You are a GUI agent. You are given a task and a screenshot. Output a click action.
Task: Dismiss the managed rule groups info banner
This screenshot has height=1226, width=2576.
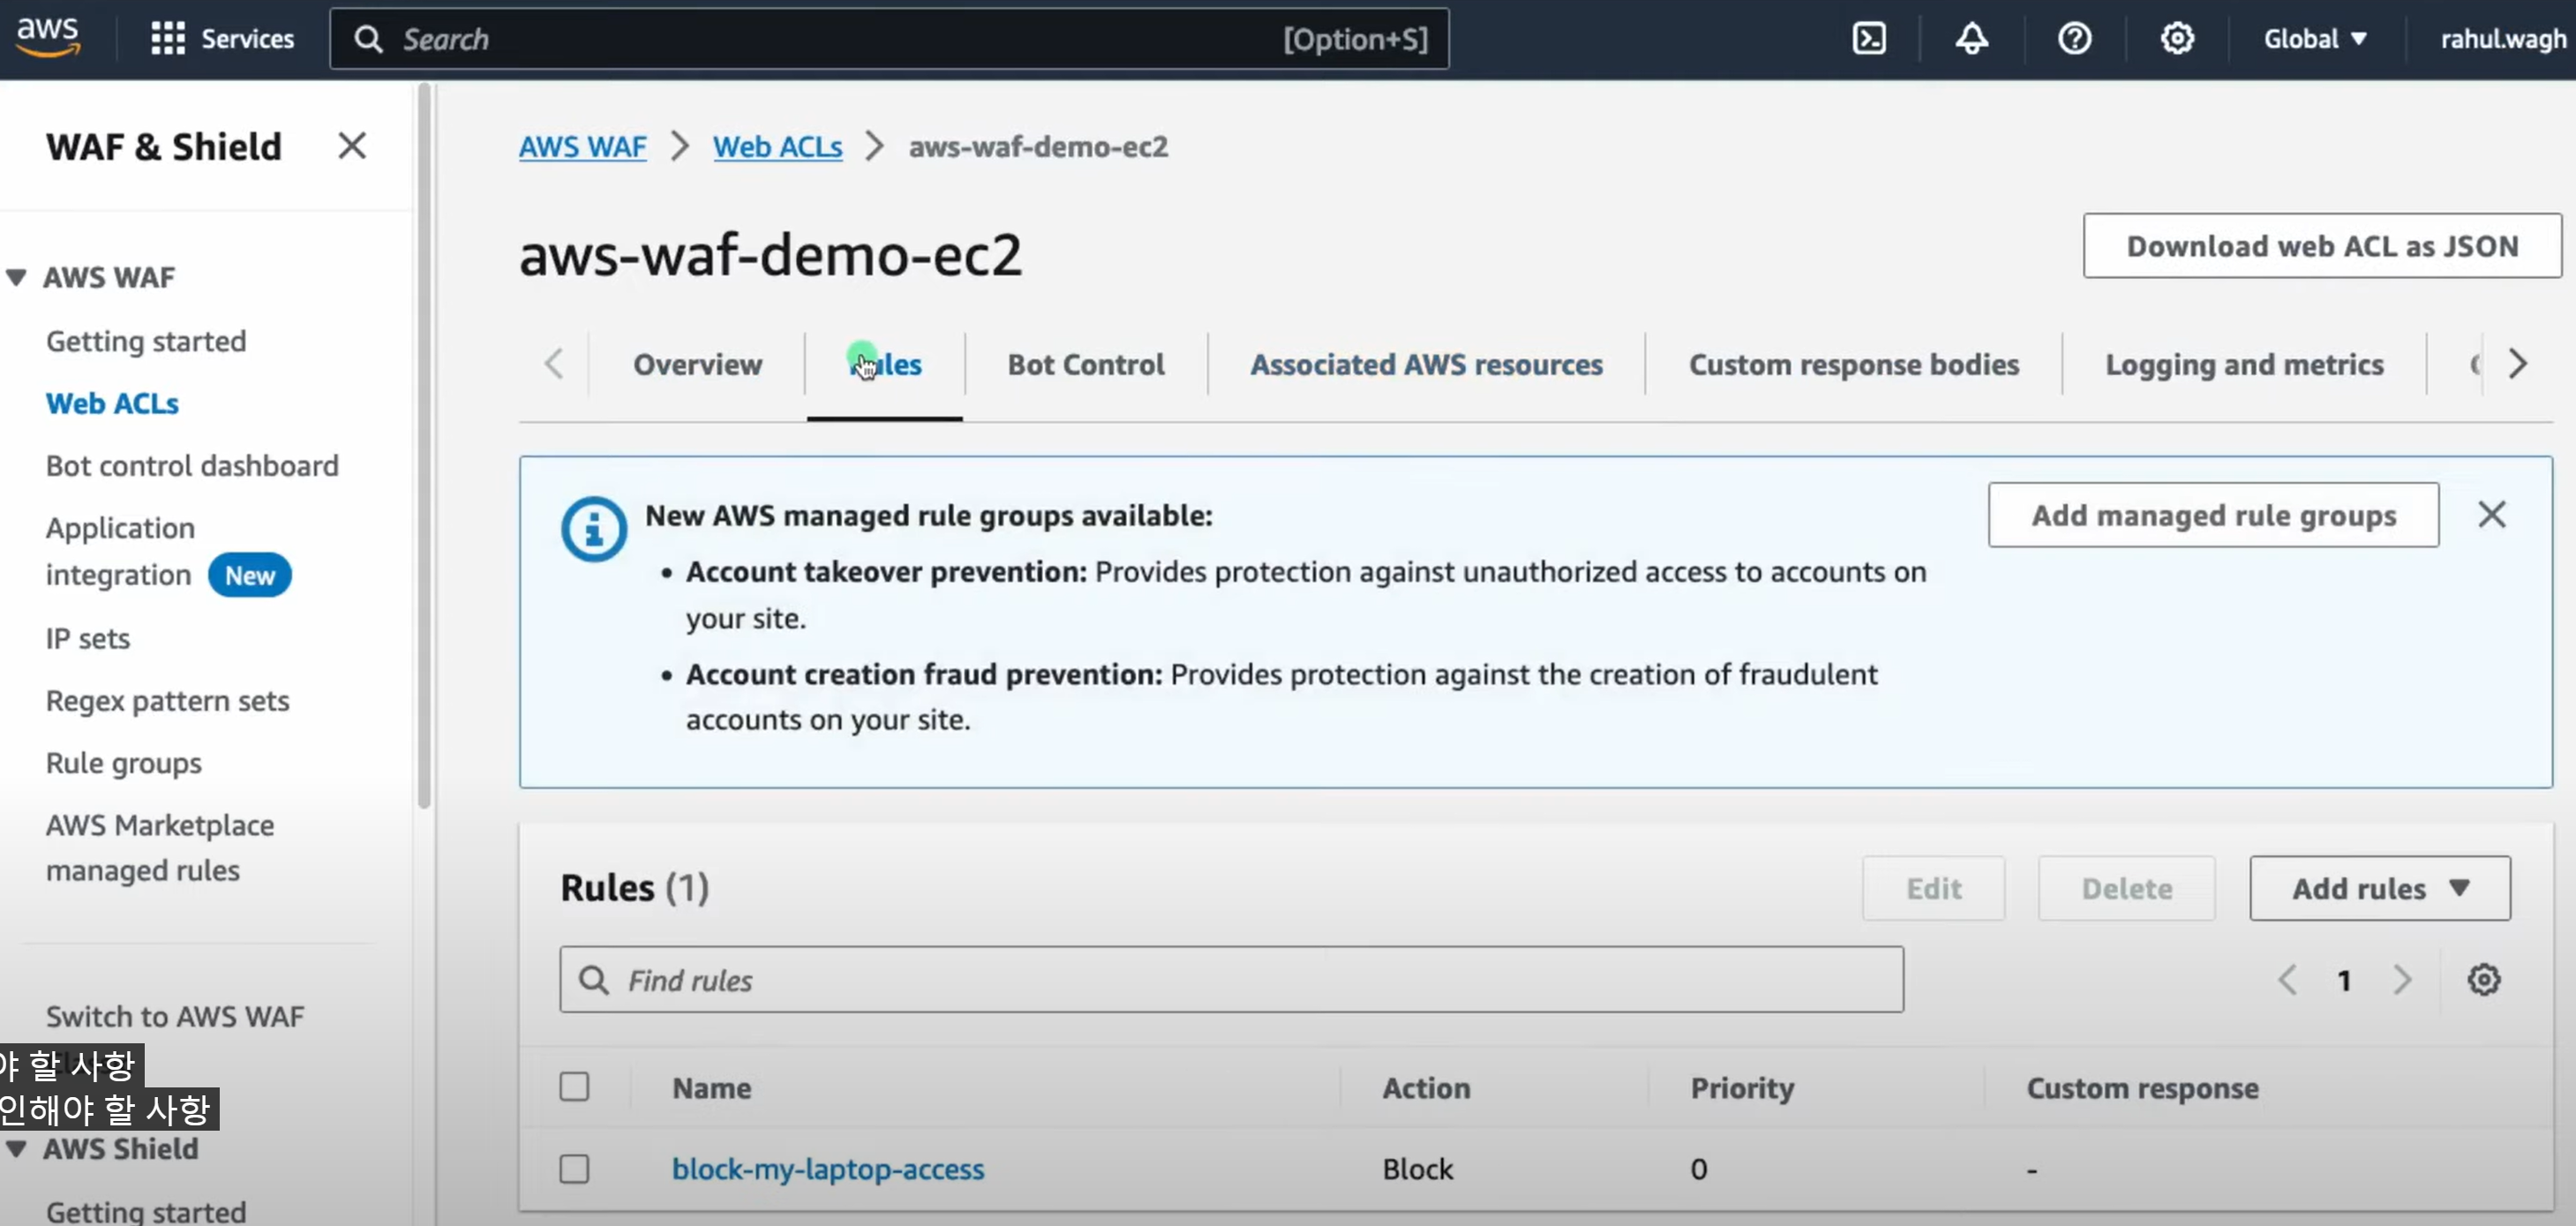[2491, 514]
